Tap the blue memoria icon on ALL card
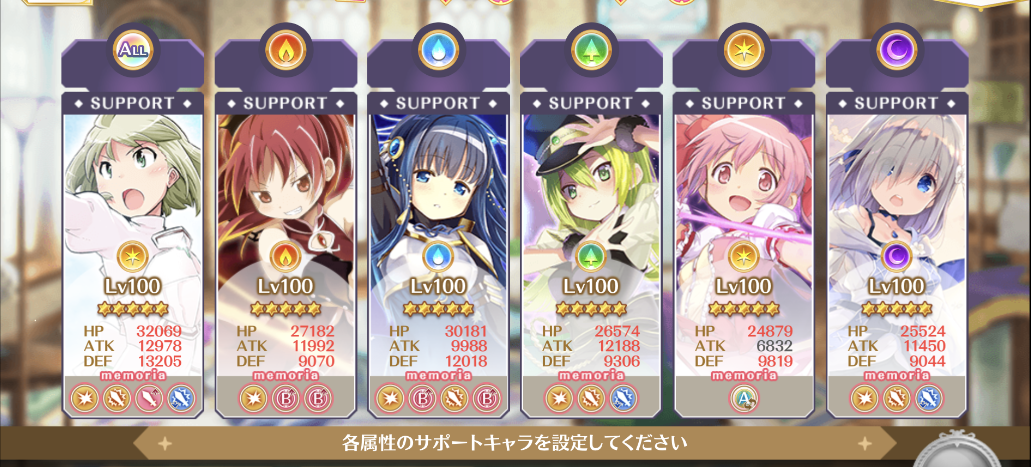Viewport: 1031px width, 467px height. pyautogui.click(x=180, y=398)
